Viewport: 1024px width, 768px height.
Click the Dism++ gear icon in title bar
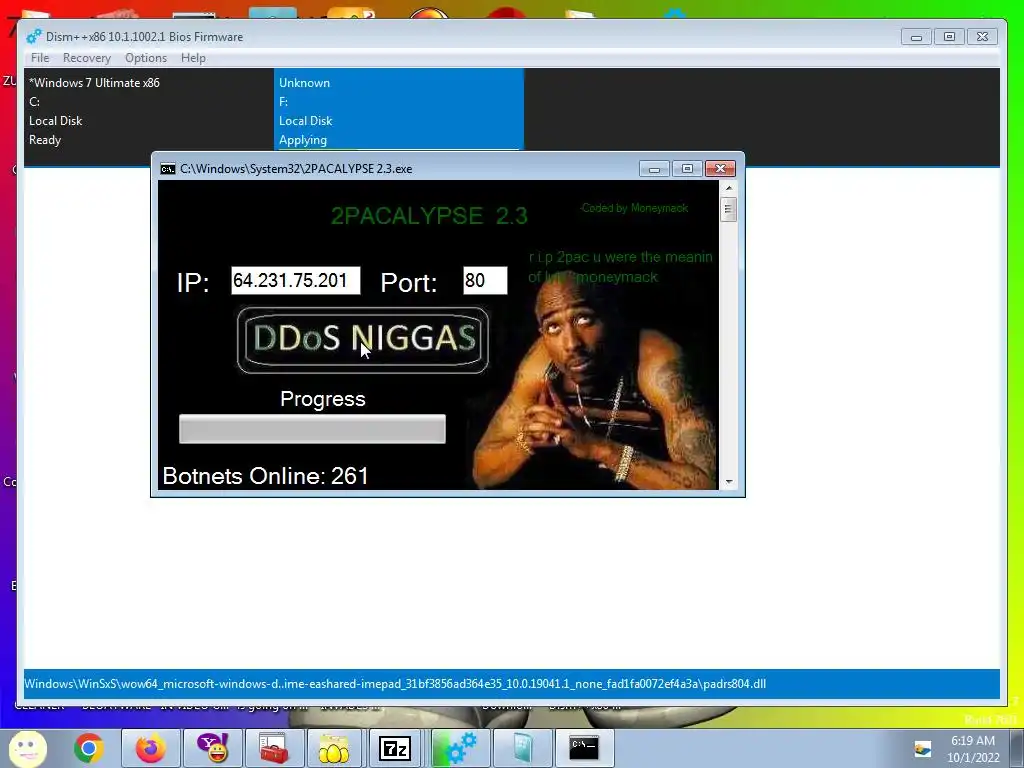[x=34, y=37]
